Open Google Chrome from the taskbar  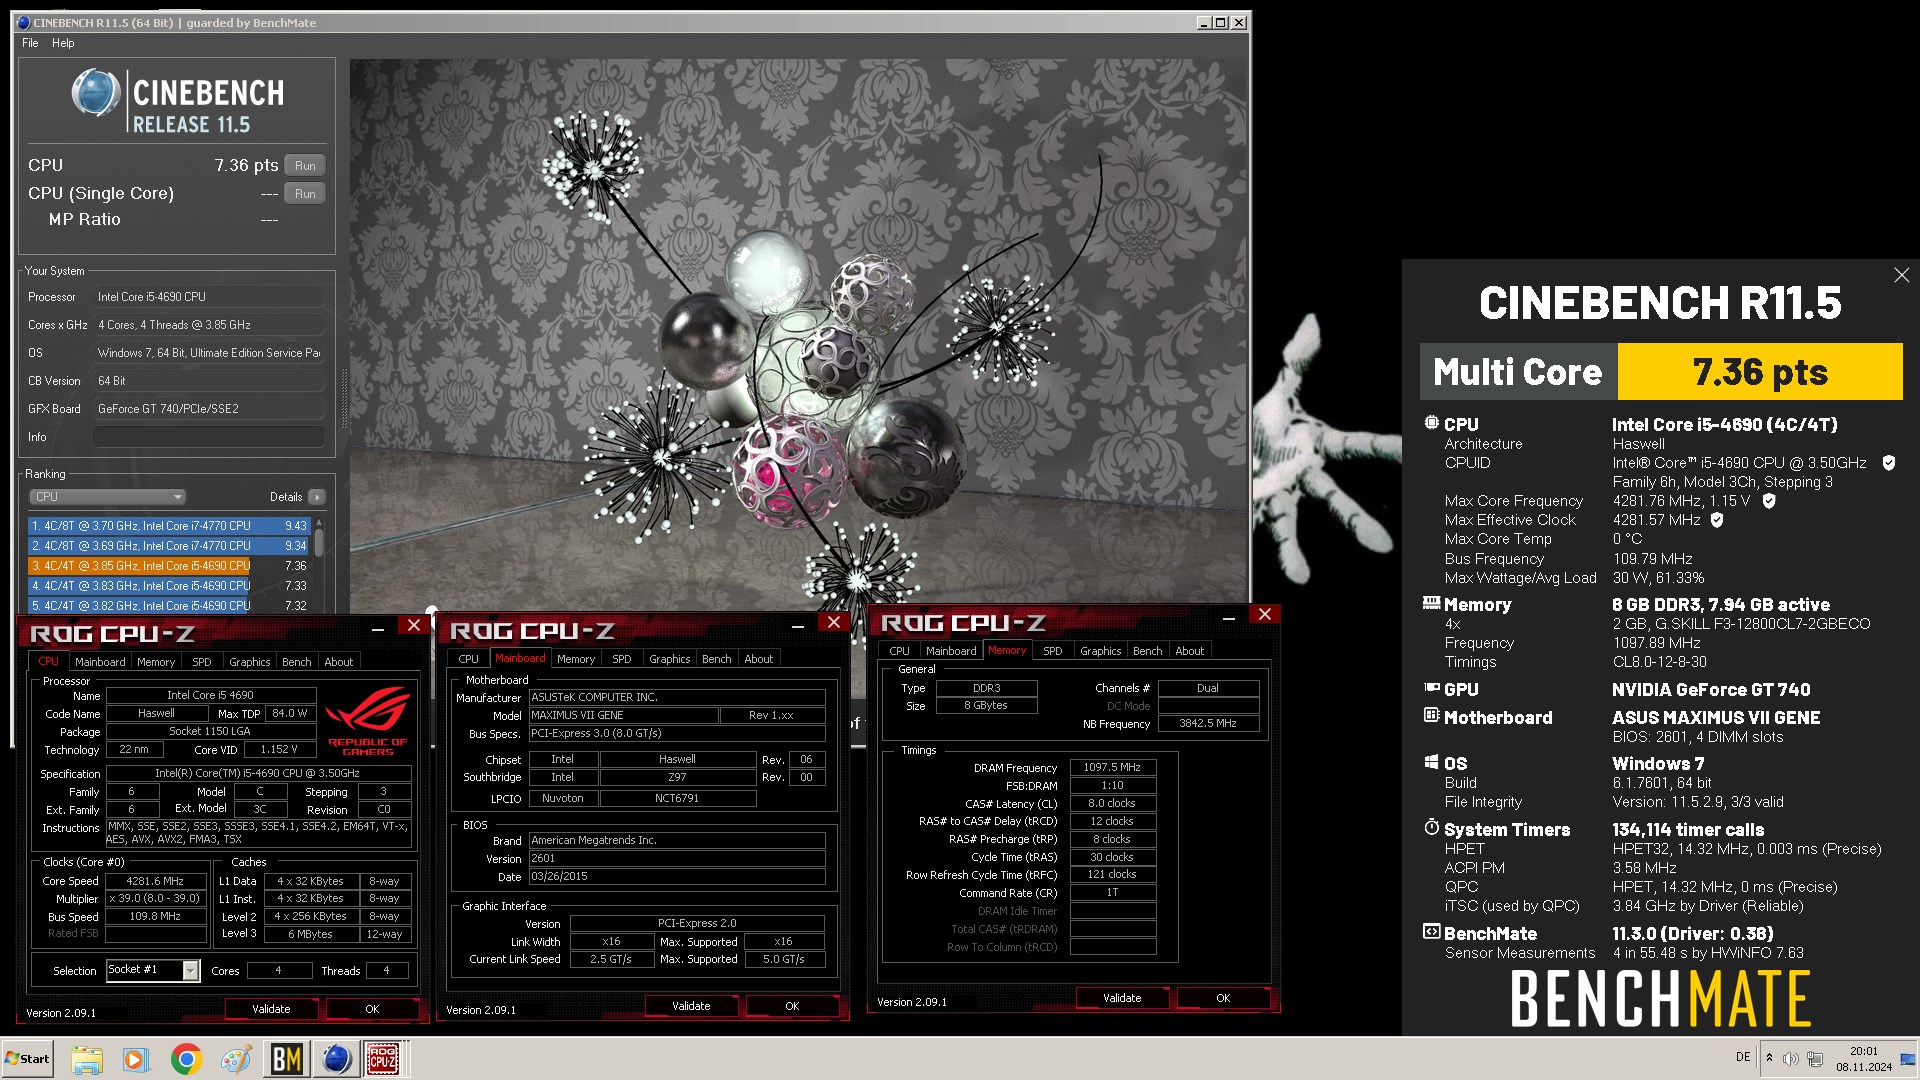(x=186, y=1059)
